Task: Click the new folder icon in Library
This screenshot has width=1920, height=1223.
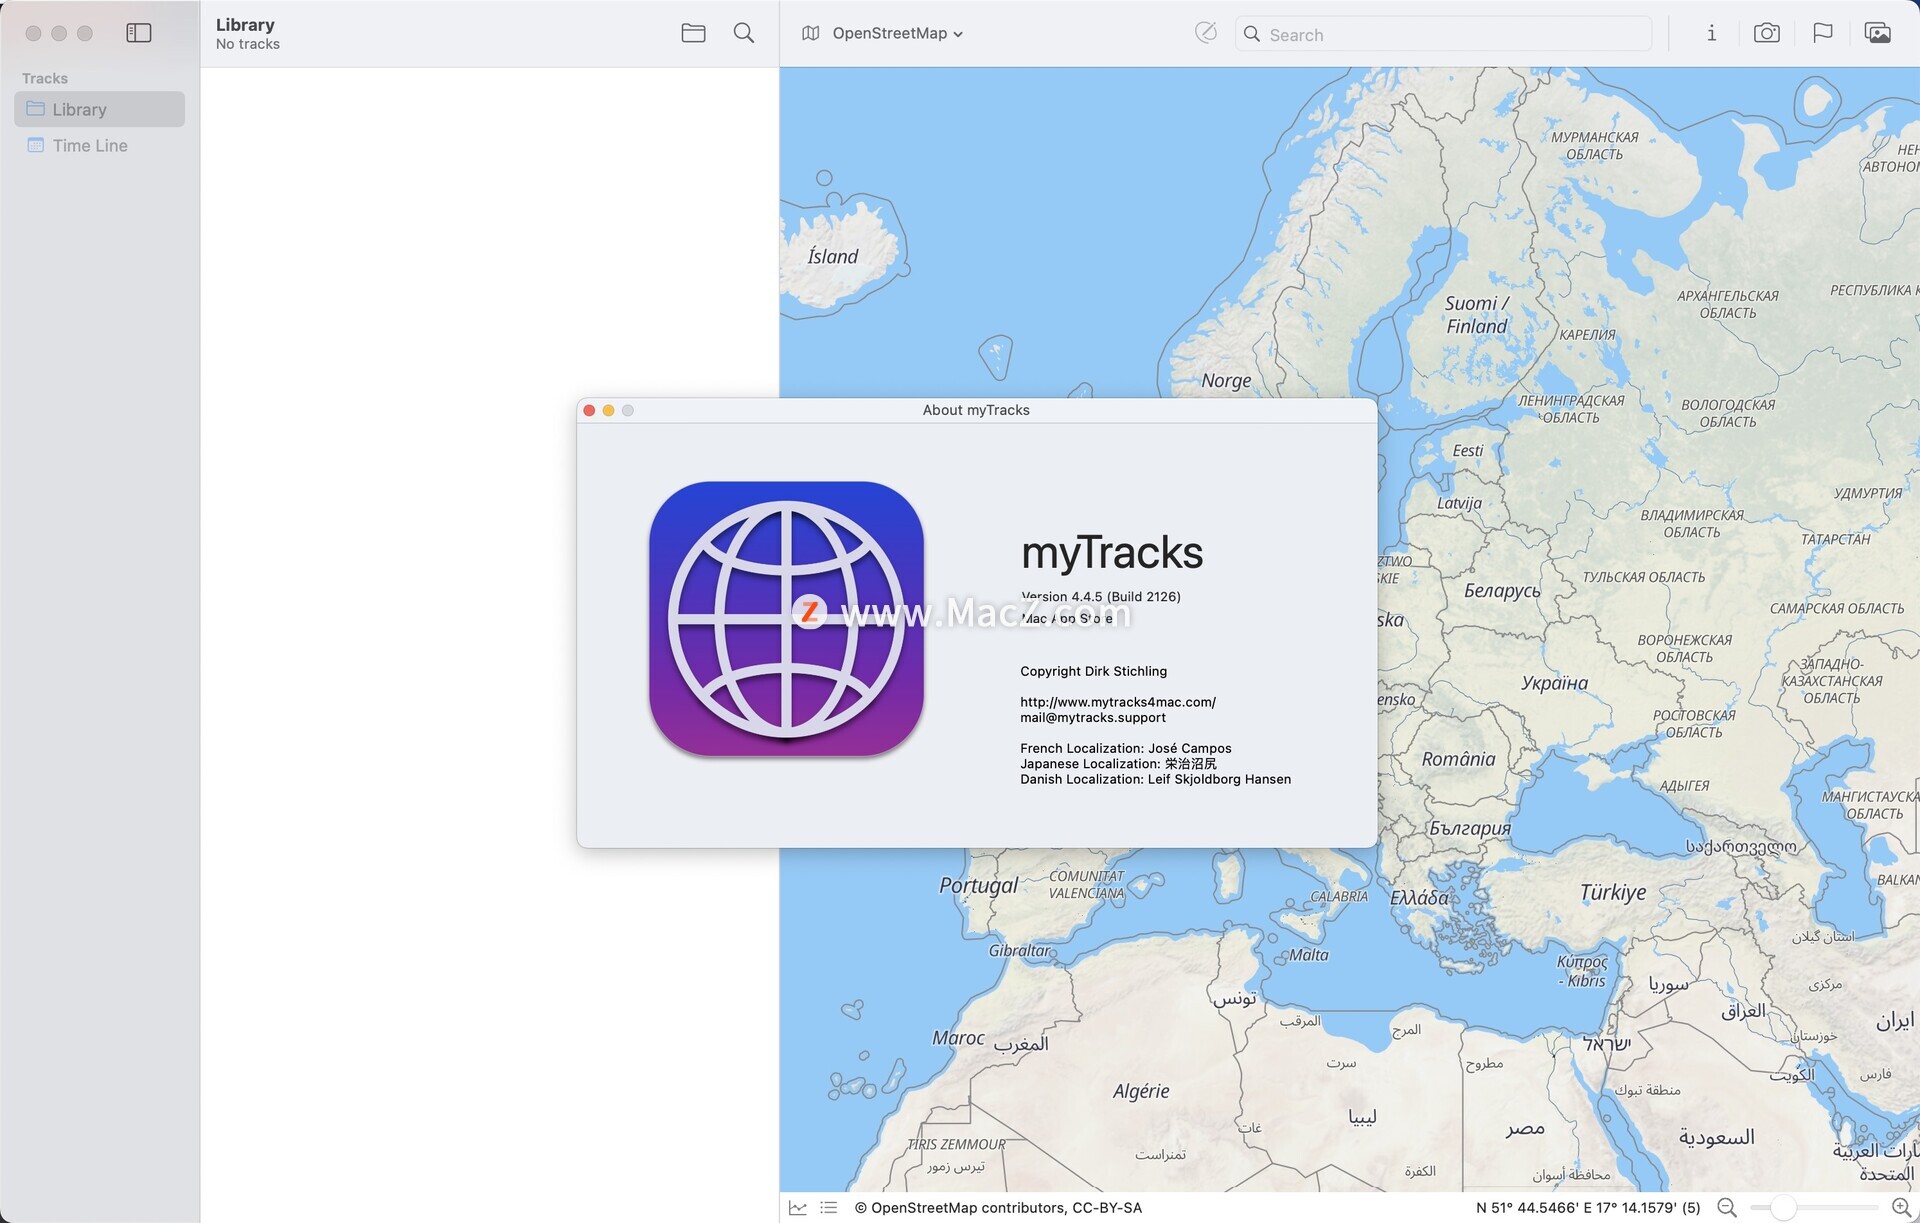Action: pyautogui.click(x=693, y=33)
